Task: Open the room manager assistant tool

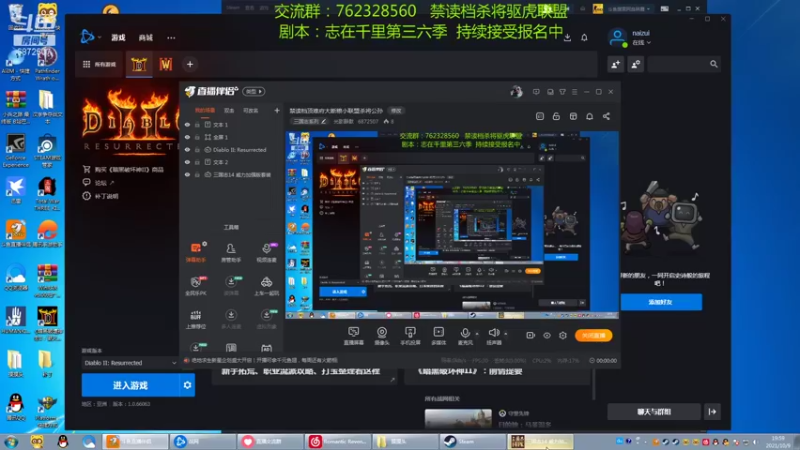Action: point(231,253)
